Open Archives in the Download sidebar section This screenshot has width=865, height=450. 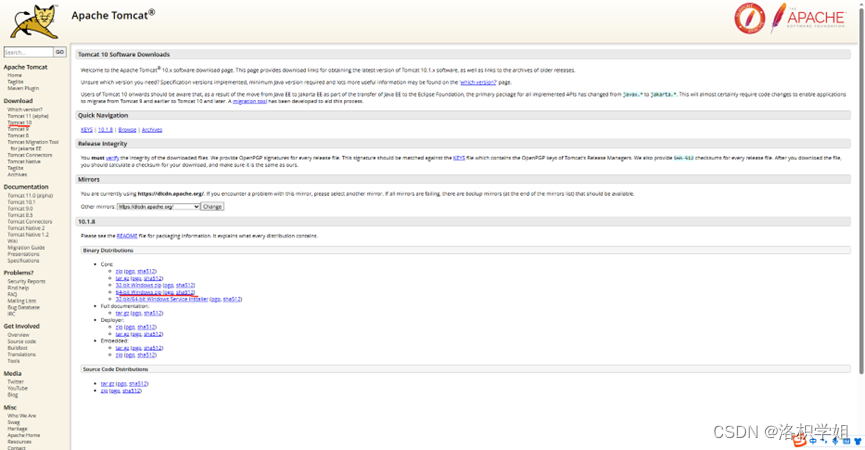[17, 175]
